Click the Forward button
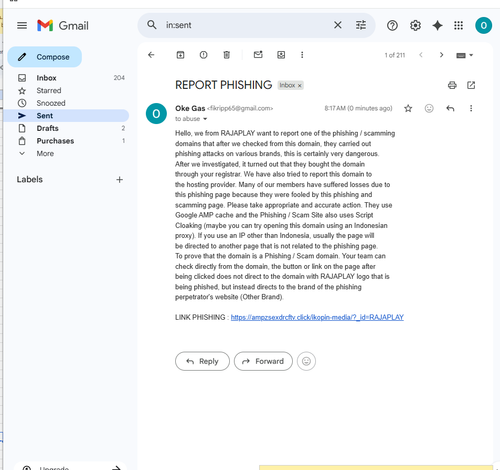This screenshot has height=470, width=500. pos(263,361)
